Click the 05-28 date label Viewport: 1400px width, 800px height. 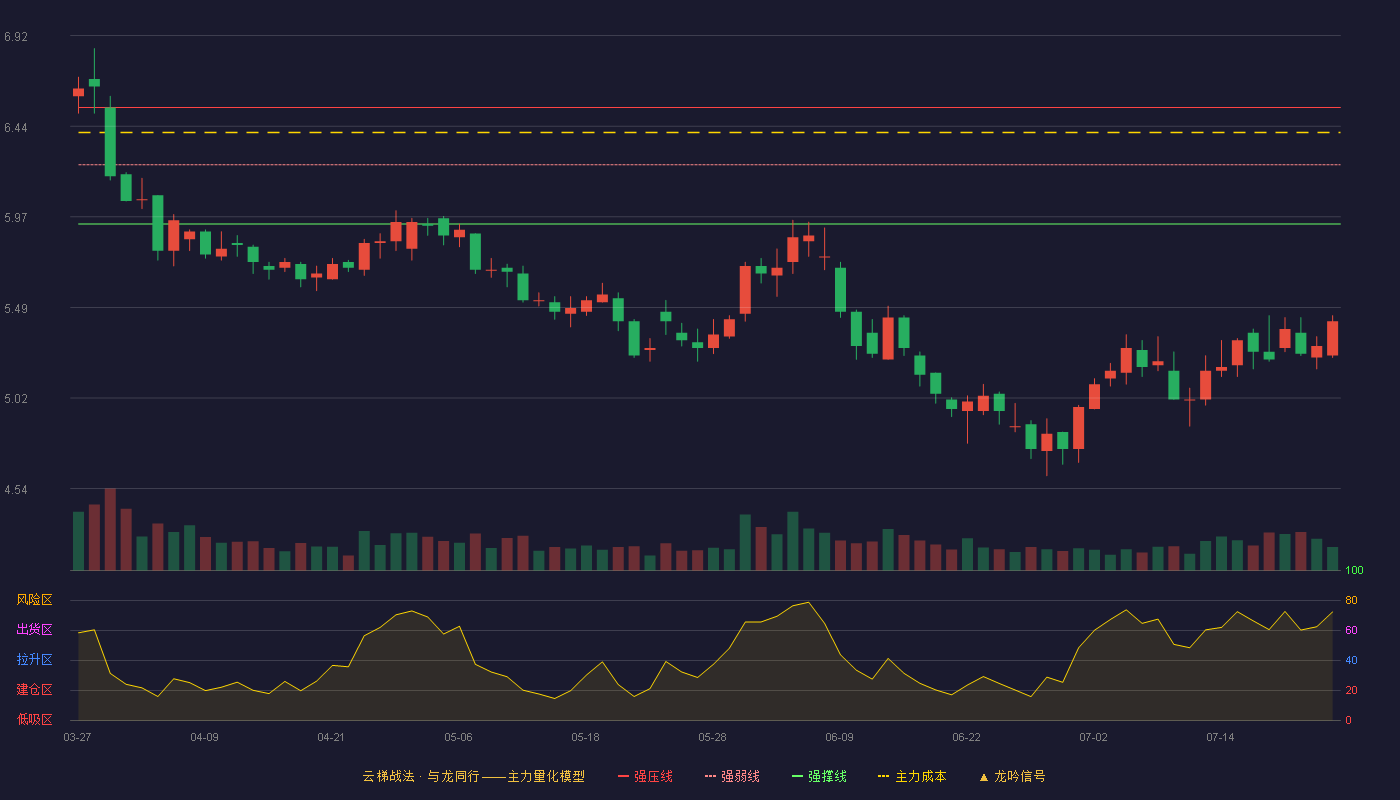tap(712, 737)
